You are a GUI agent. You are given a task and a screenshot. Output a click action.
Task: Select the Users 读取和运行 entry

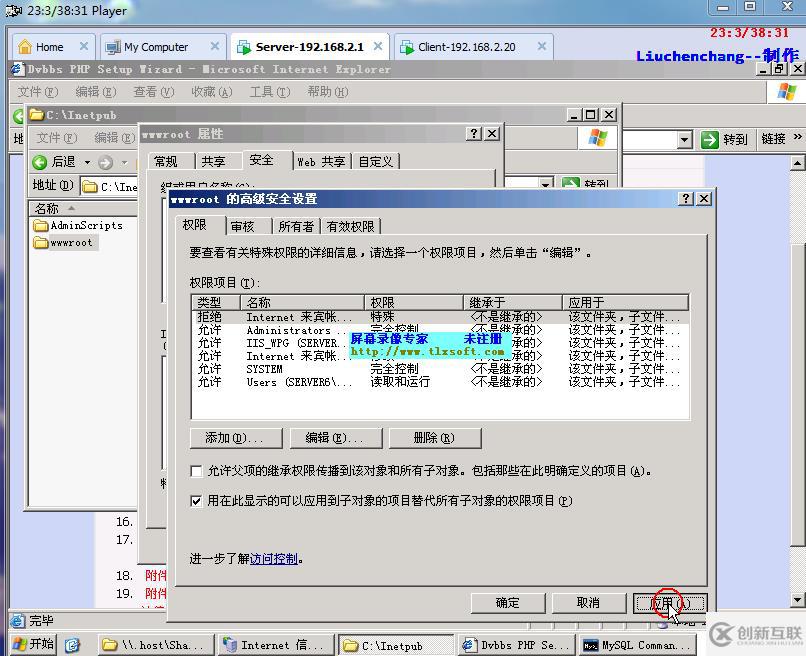pyautogui.click(x=440, y=382)
